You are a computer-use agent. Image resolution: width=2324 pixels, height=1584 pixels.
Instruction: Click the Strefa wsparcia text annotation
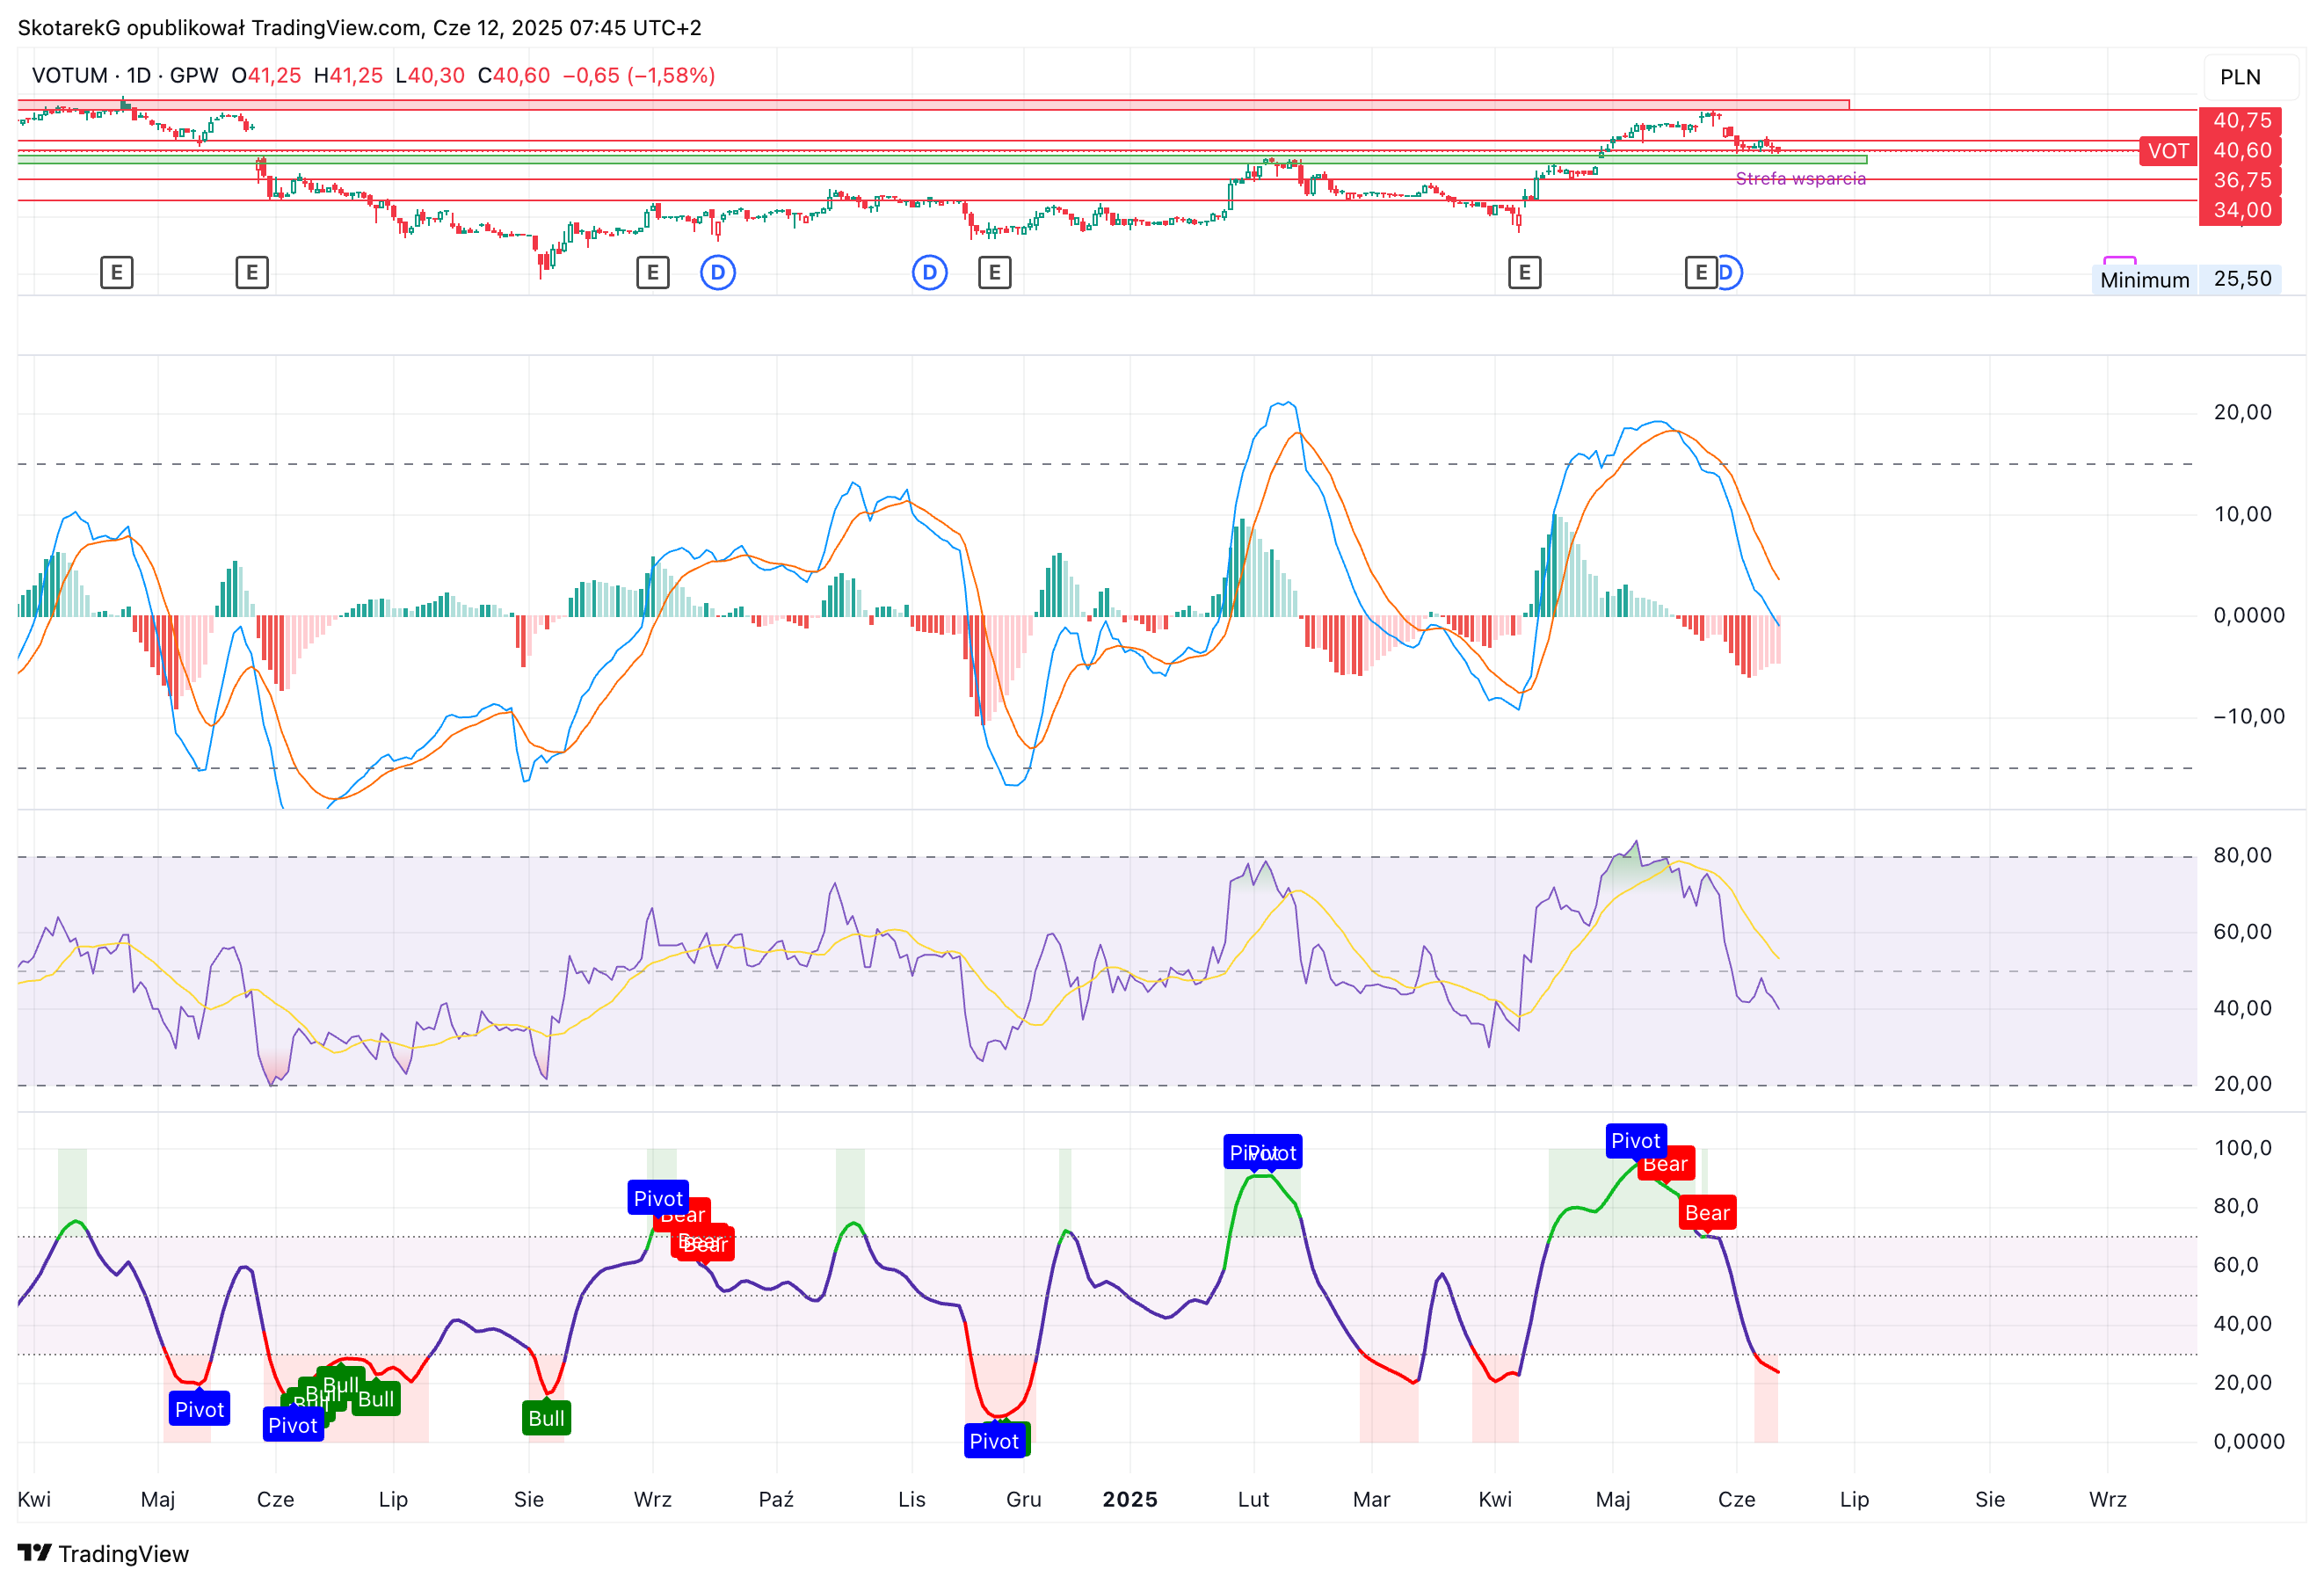coord(1801,178)
